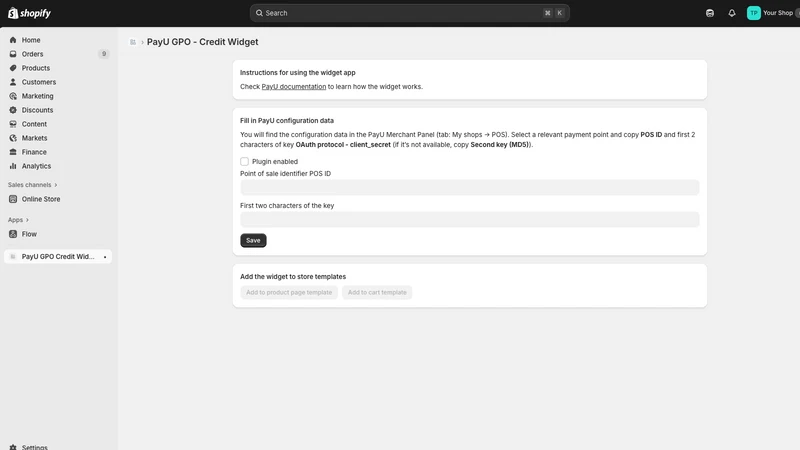Open the PayU documentation link

point(293,87)
